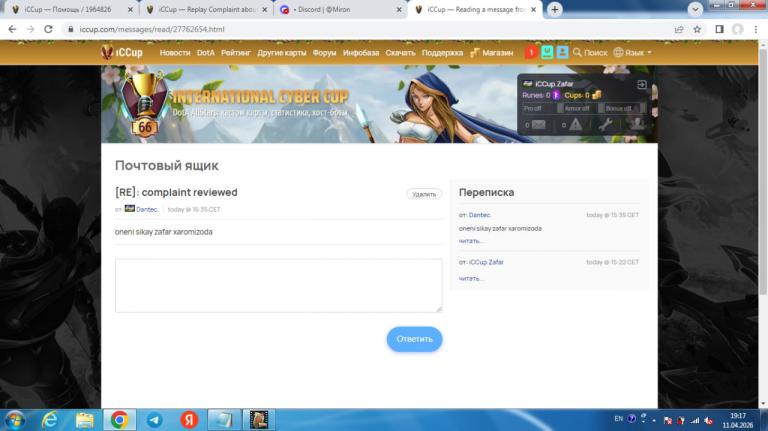
Task: Click the logout icon in user panel
Action: tap(642, 85)
